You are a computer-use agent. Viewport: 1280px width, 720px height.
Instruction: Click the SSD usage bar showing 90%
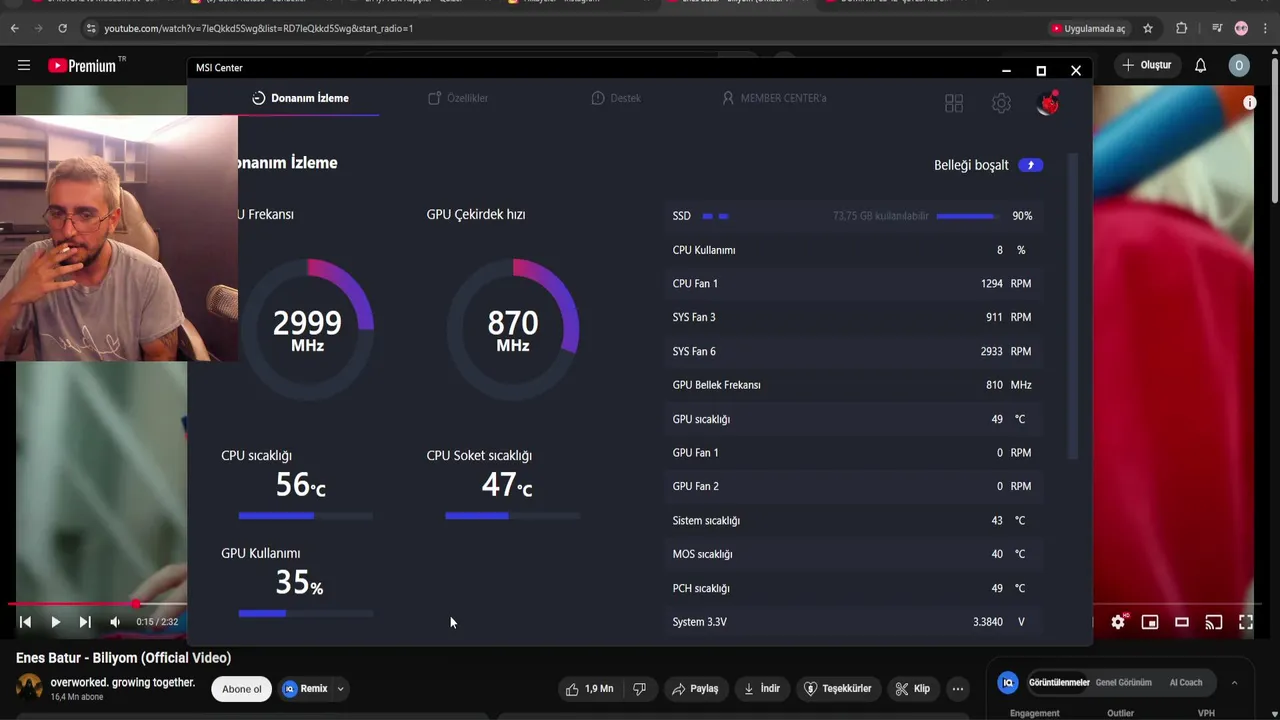click(966, 216)
